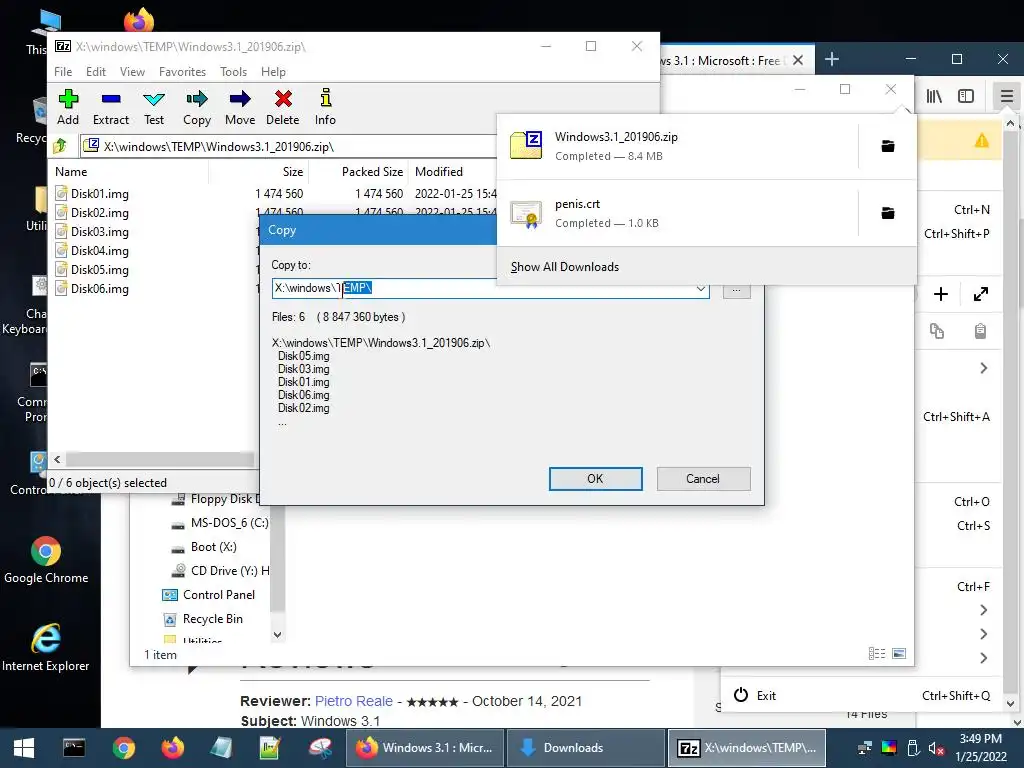
Task: Click the up-folder icon beside address bar
Action: 60,146
